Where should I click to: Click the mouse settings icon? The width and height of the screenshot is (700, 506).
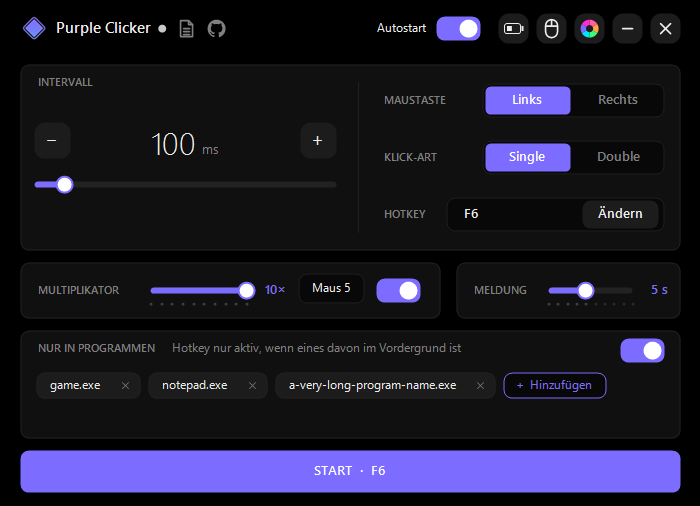pyautogui.click(x=551, y=29)
